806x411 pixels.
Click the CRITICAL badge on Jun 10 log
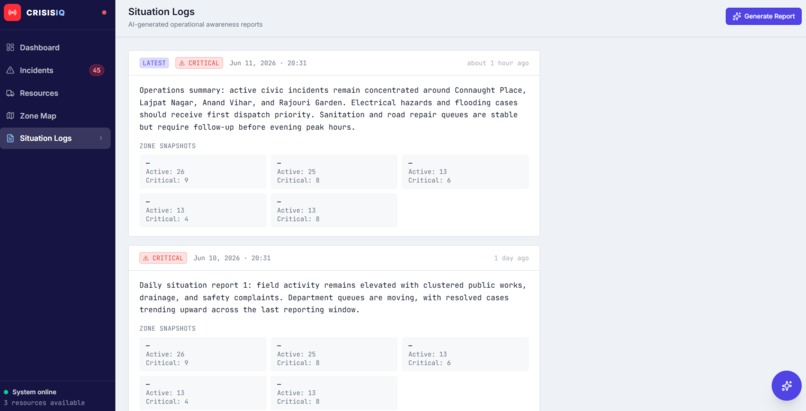[x=163, y=258]
